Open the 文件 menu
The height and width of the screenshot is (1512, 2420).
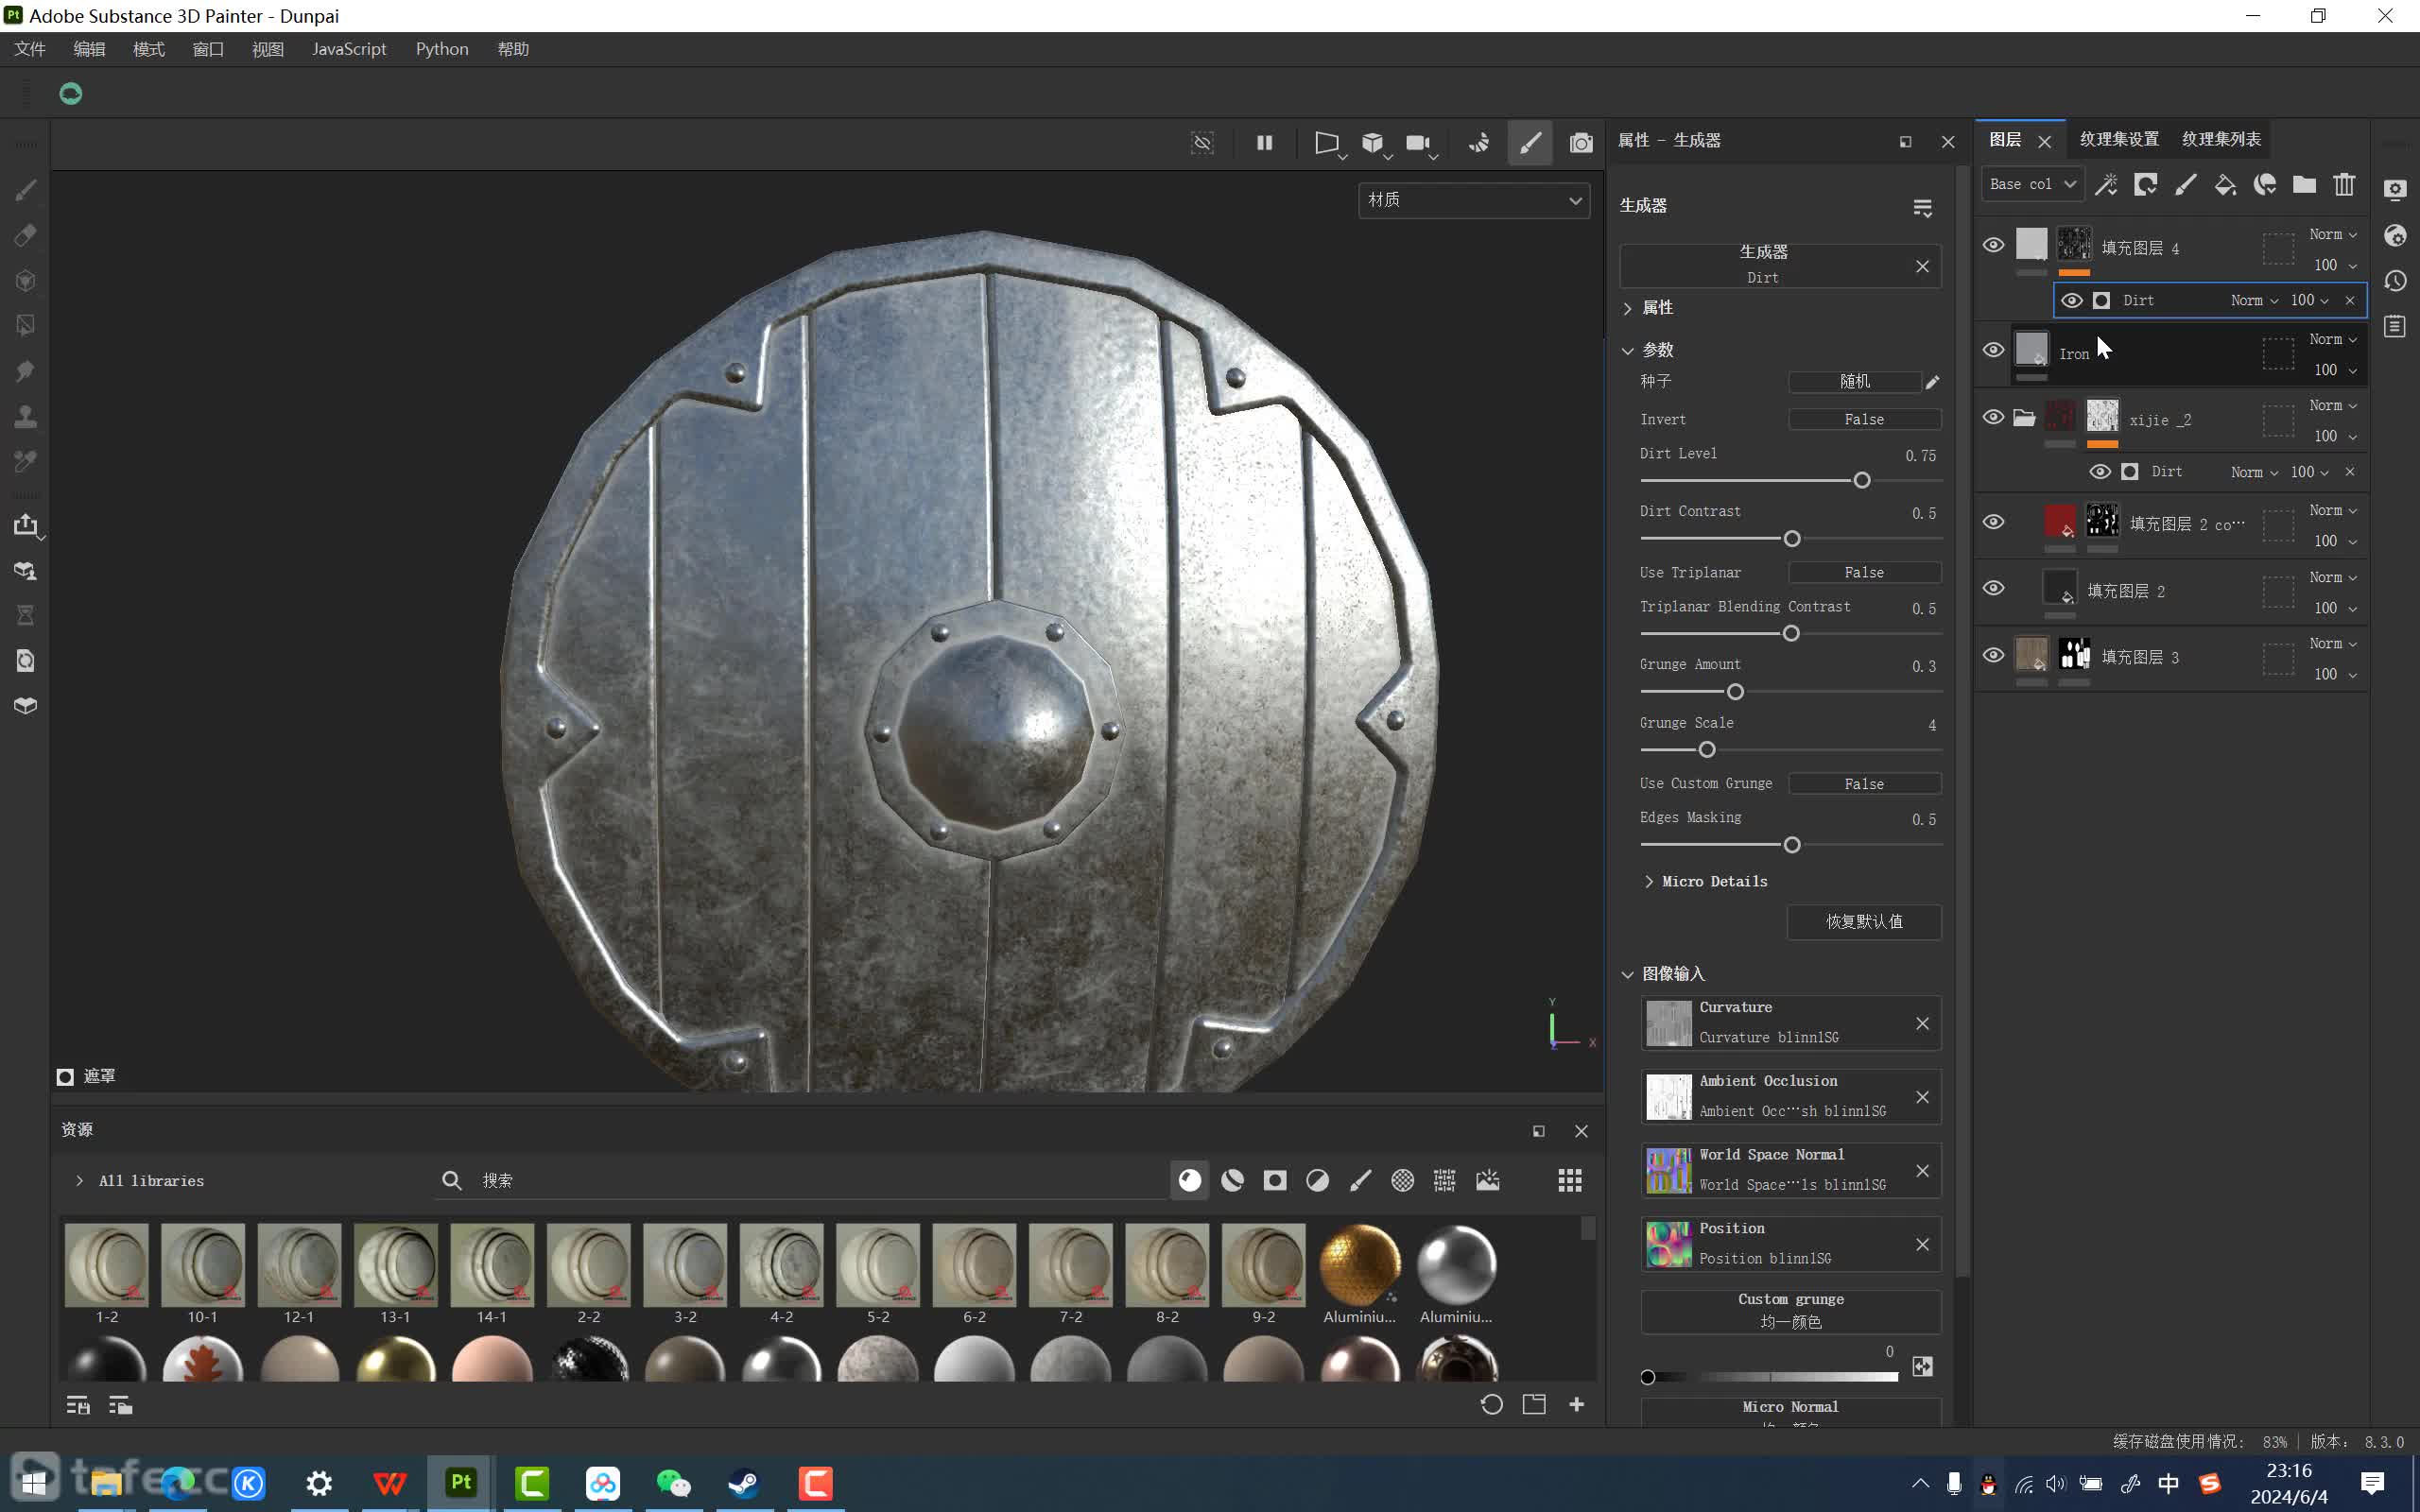tap(30, 49)
